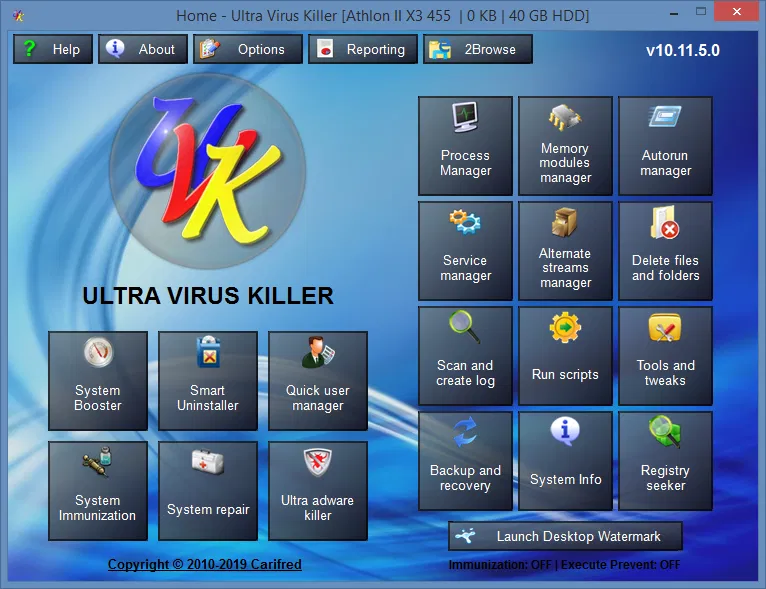Start Scan and create log

(465, 356)
